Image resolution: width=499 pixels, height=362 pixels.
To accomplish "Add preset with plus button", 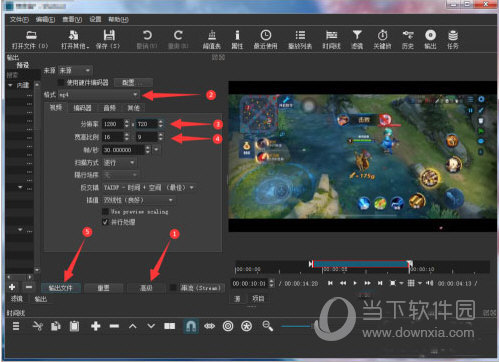I will [x=12, y=287].
